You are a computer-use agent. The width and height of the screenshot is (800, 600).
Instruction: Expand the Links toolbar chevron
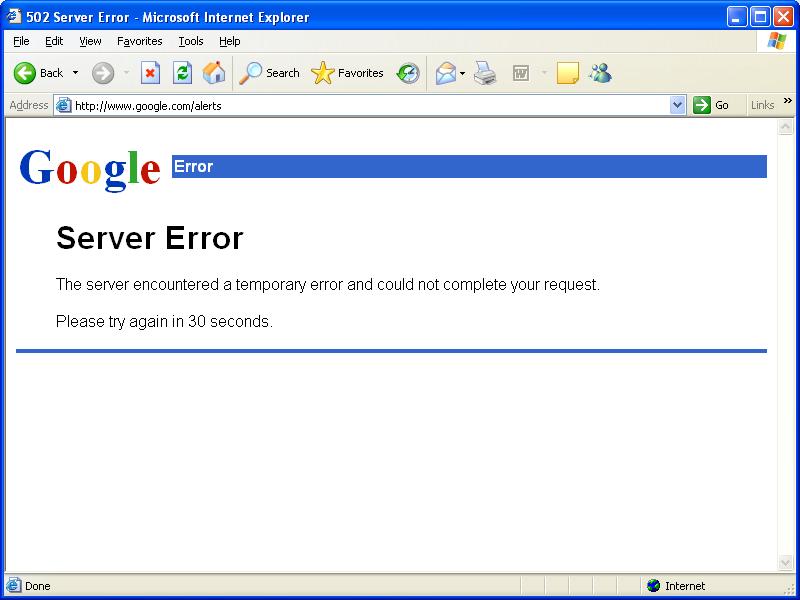[x=788, y=101]
